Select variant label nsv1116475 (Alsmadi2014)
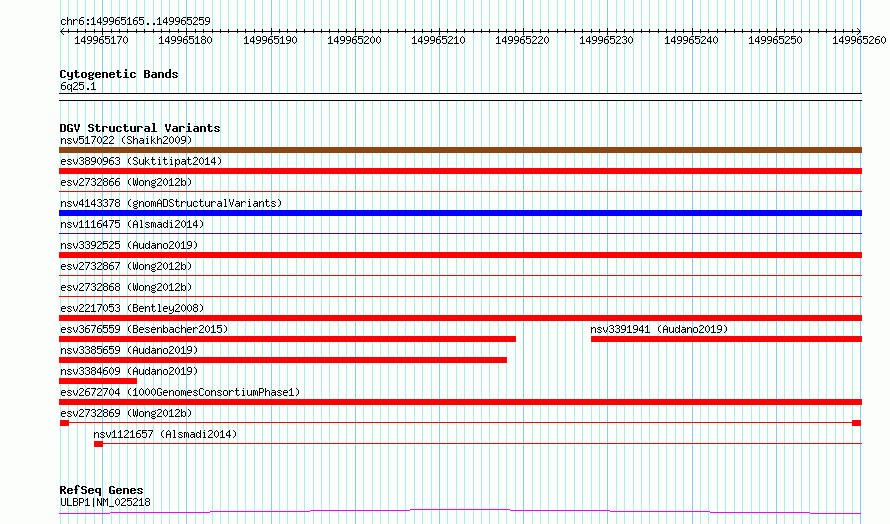 [x=132, y=224]
